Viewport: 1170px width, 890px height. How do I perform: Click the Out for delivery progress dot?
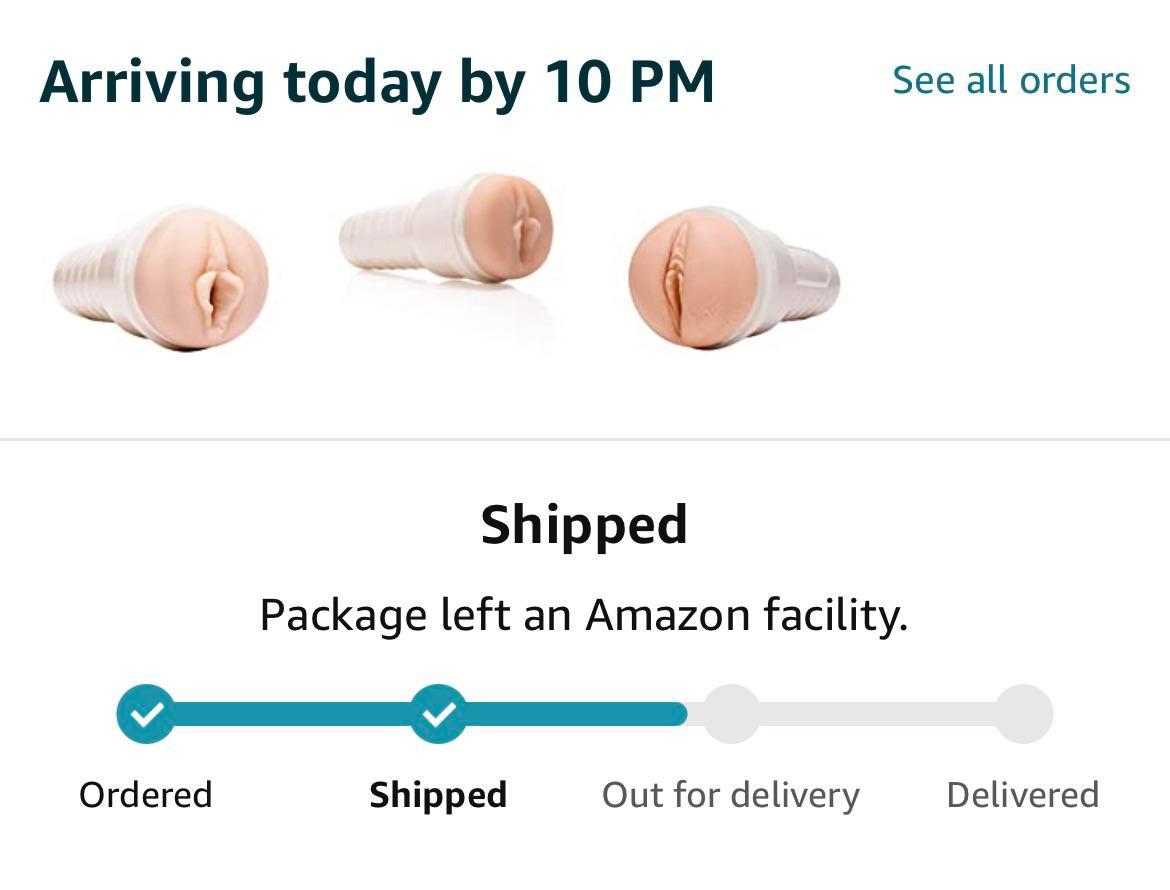point(731,713)
